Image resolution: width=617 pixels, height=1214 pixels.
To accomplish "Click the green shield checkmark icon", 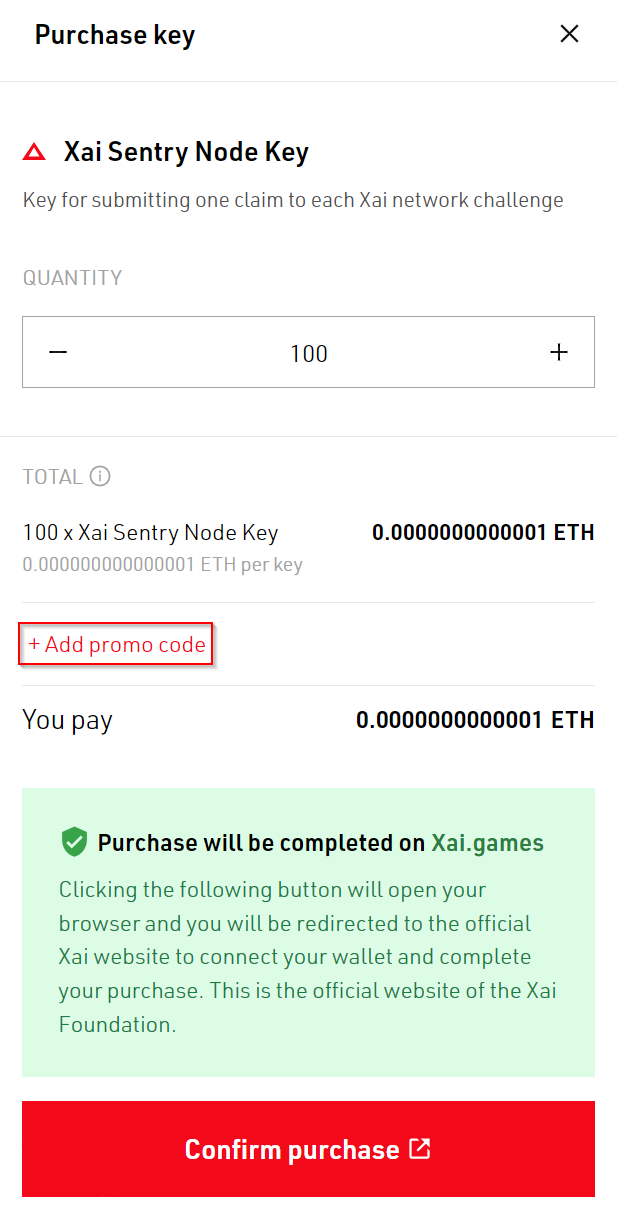I will tap(74, 843).
